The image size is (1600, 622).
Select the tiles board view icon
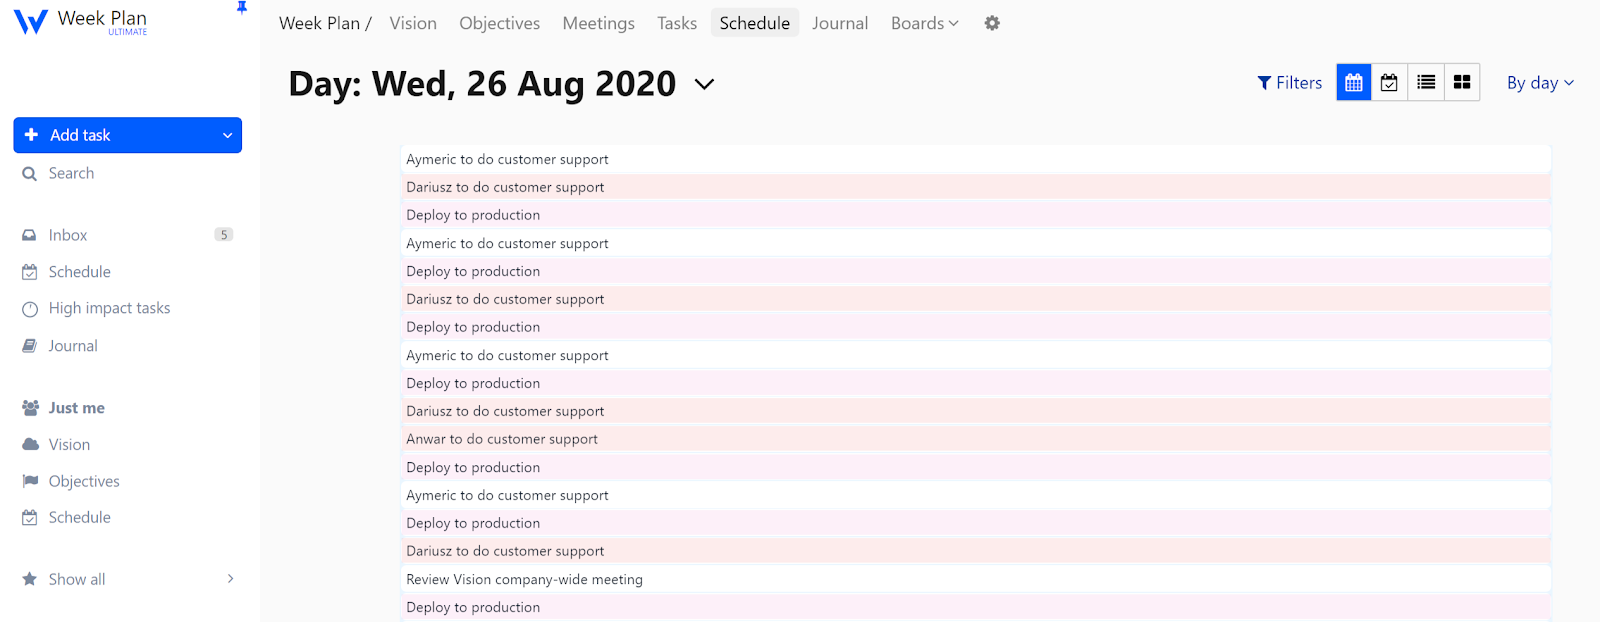tap(1462, 83)
